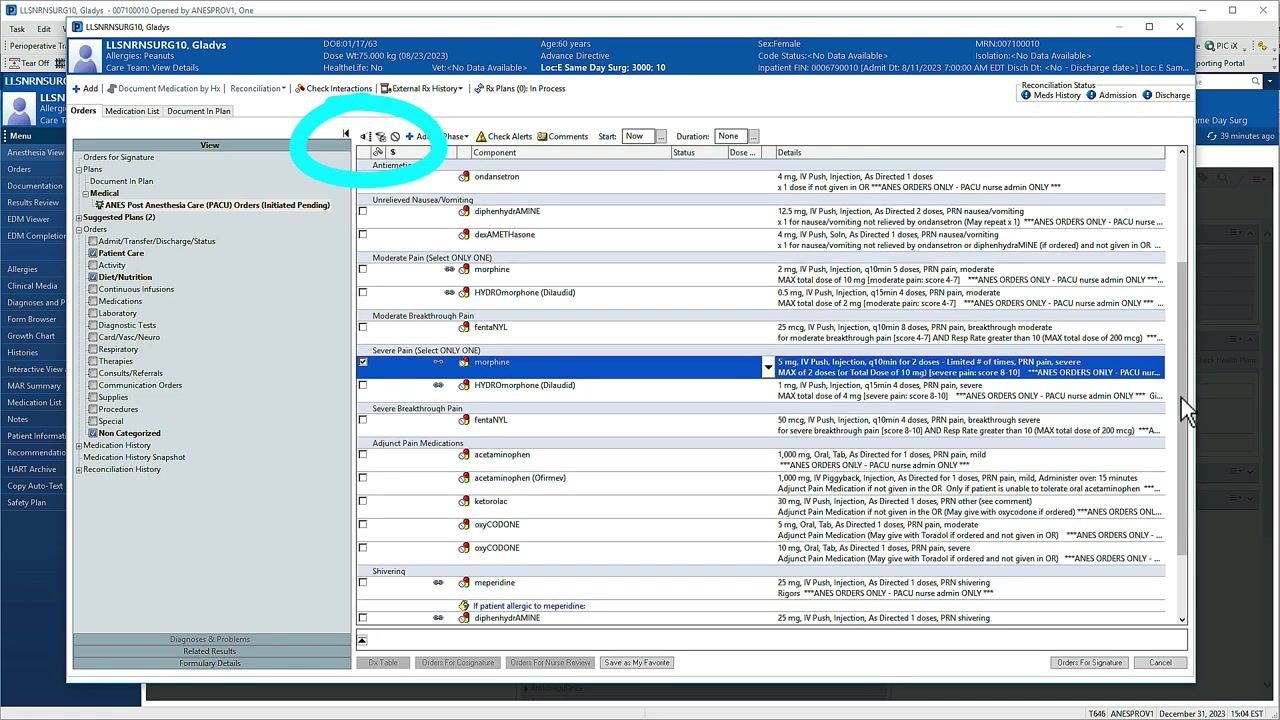Click the prohibited circle icon in plan toolbar
This screenshot has height=720, width=1280.
click(x=395, y=137)
